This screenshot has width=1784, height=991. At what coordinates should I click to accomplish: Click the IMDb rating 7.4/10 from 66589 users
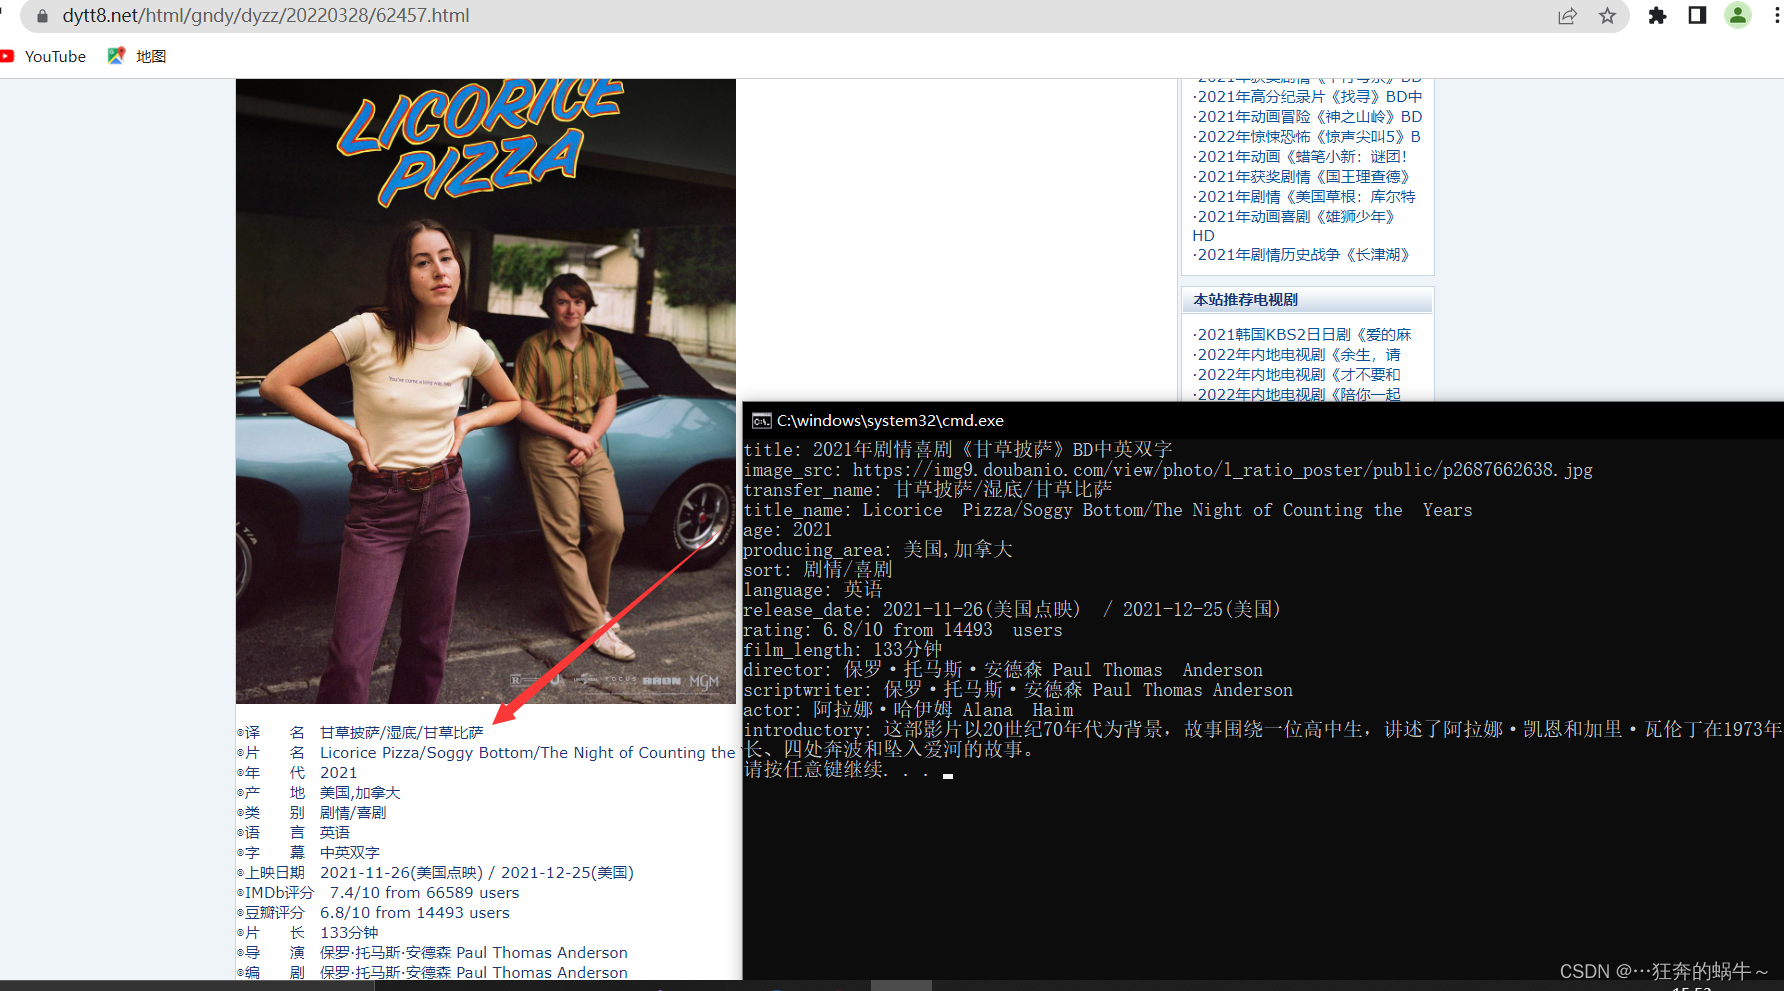pos(424,893)
